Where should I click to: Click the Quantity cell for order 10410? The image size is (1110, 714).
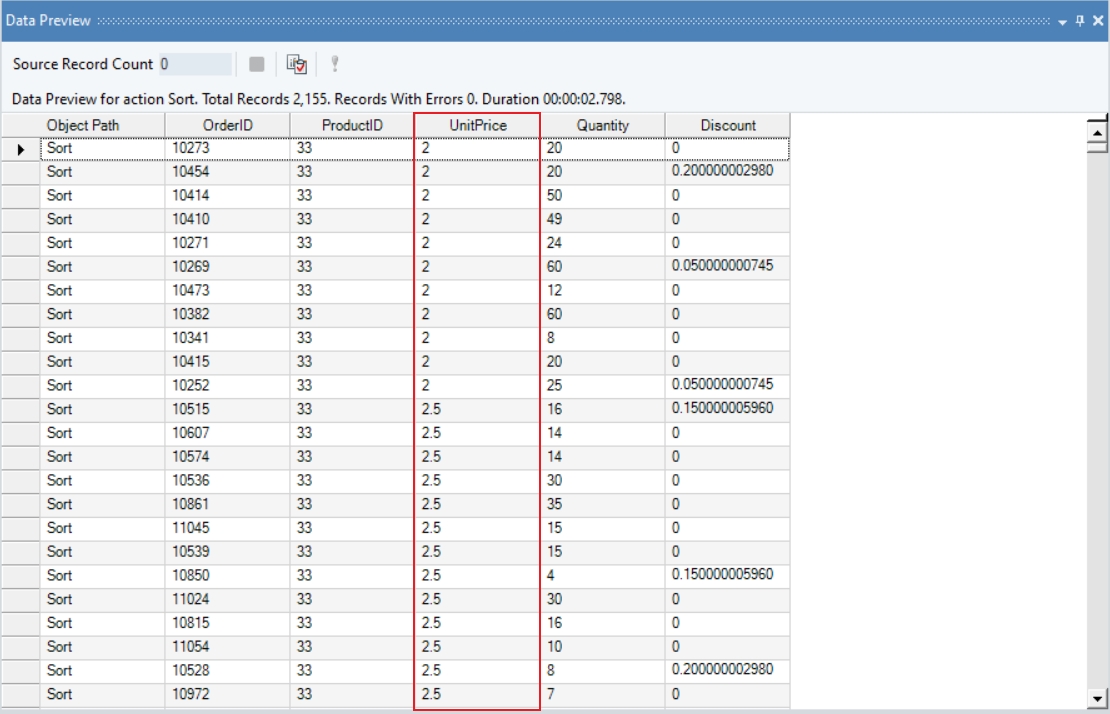point(603,219)
